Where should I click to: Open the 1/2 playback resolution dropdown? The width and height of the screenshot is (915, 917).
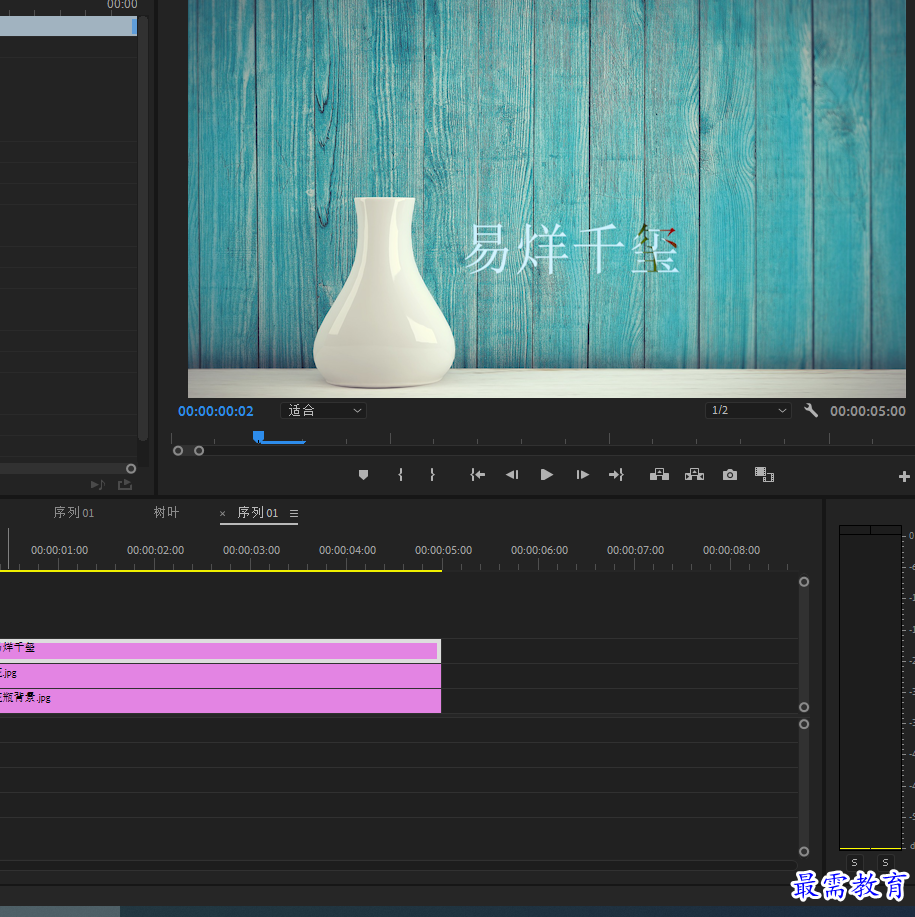[x=748, y=411]
